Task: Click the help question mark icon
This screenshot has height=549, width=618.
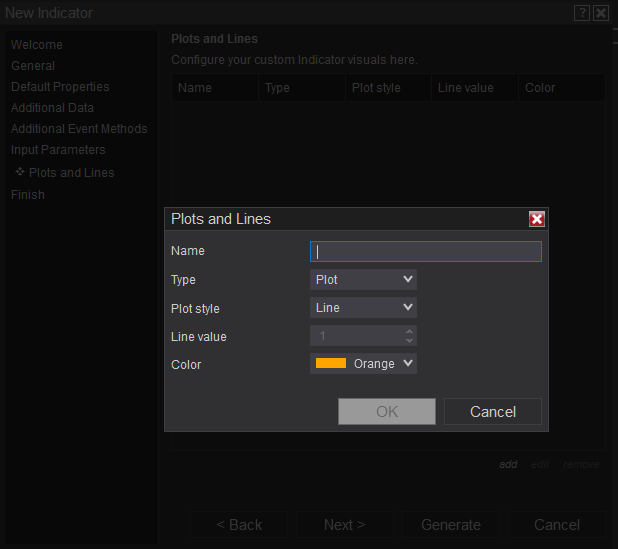Action: pyautogui.click(x=582, y=13)
